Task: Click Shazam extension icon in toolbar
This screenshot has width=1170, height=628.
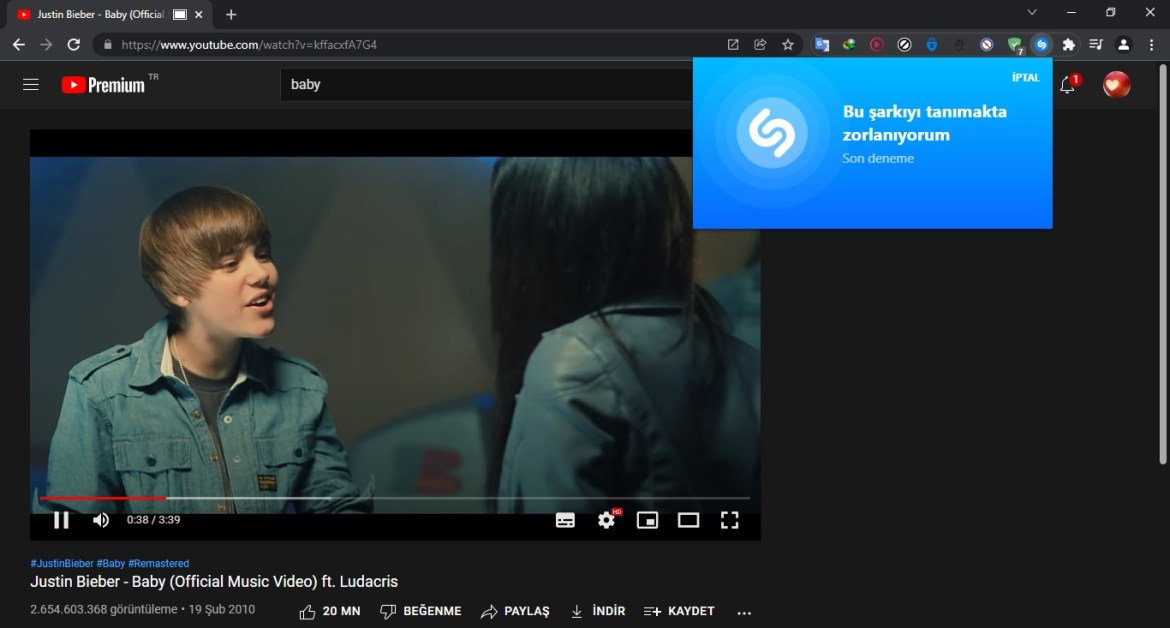Action: pyautogui.click(x=1041, y=45)
